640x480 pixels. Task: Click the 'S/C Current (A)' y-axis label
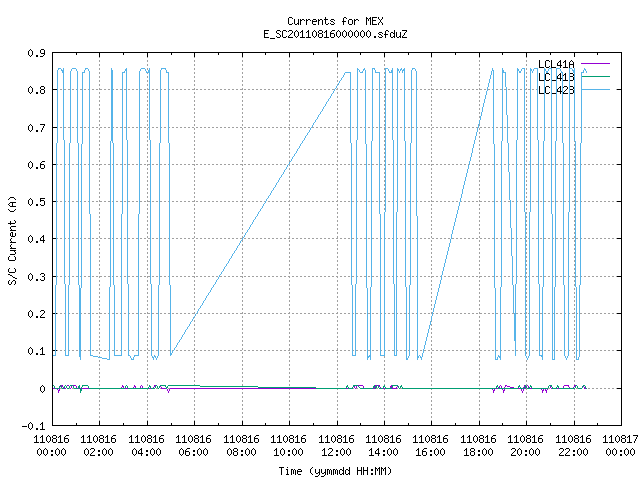click(12, 241)
